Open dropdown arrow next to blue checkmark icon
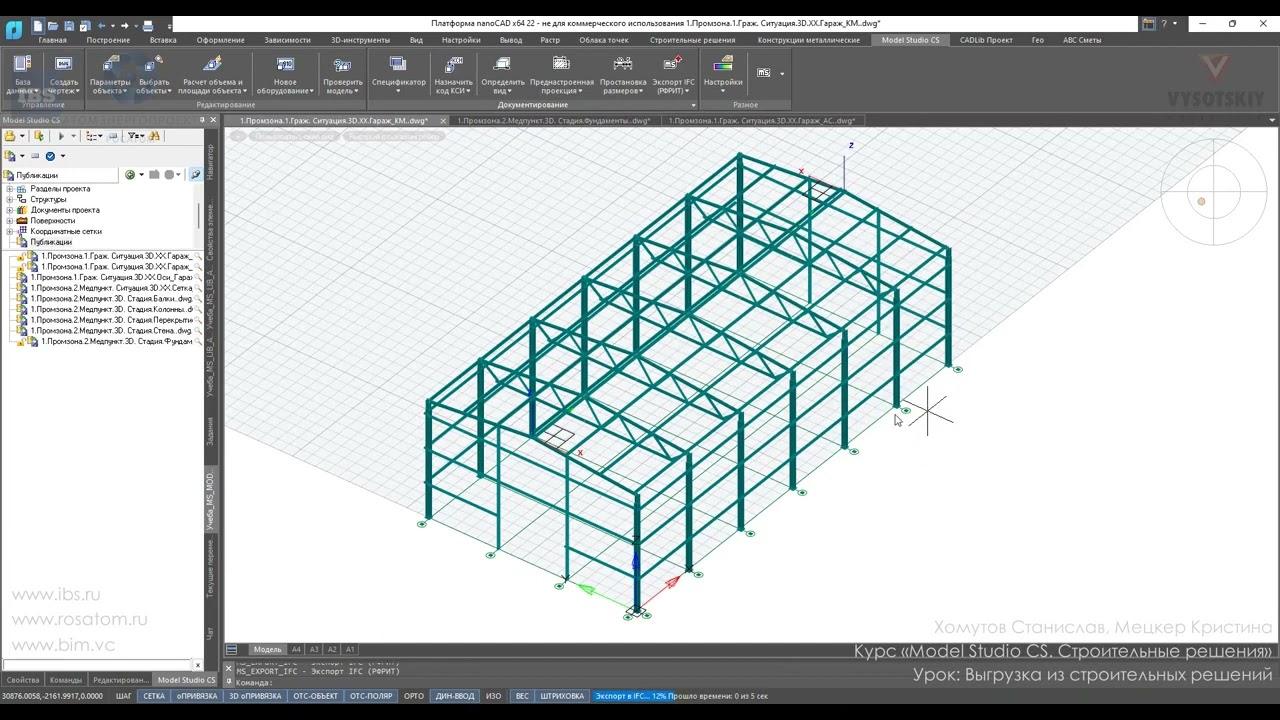Image resolution: width=1280 pixels, height=720 pixels. 62,156
